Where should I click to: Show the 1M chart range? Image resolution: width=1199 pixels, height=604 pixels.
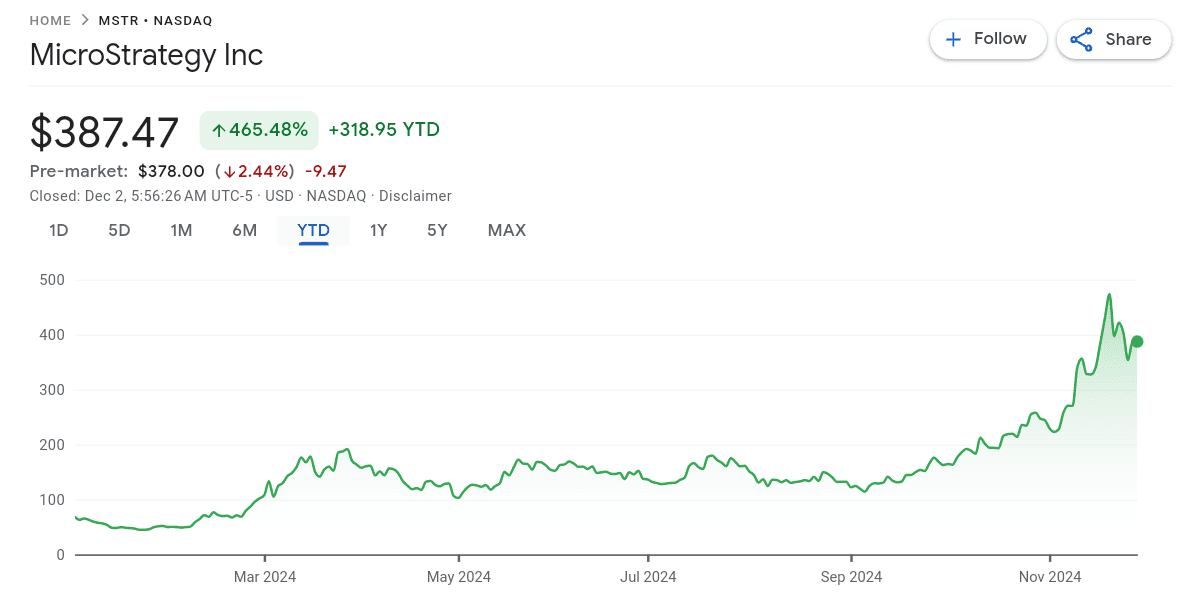(x=181, y=230)
